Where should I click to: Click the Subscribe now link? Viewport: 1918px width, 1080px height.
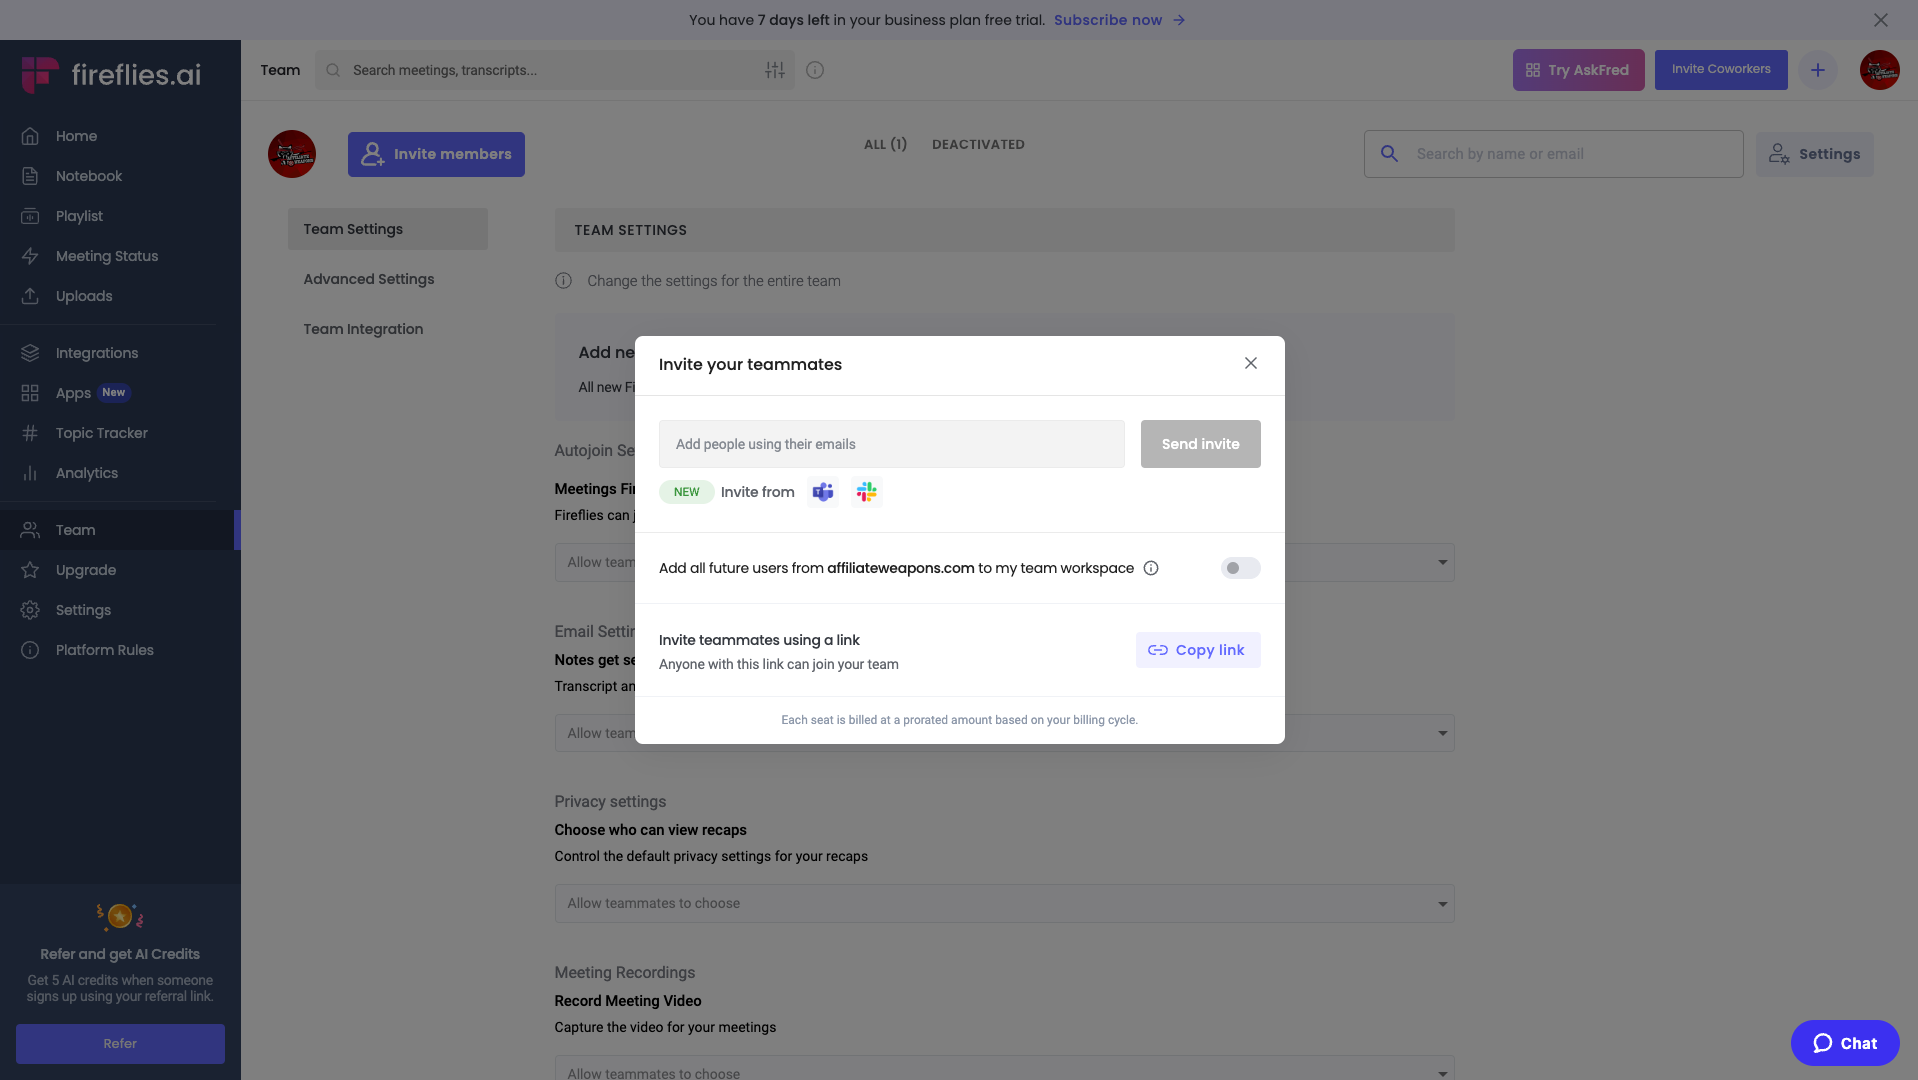(x=1107, y=20)
